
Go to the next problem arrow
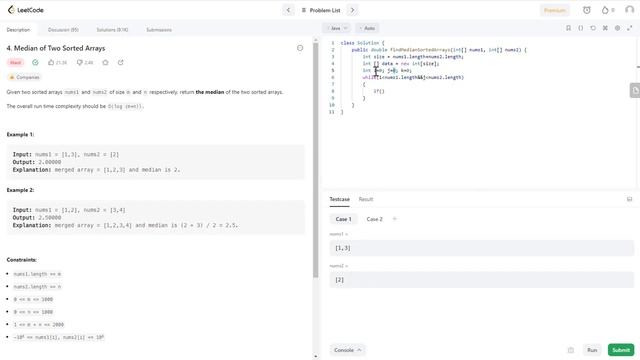[353, 10]
